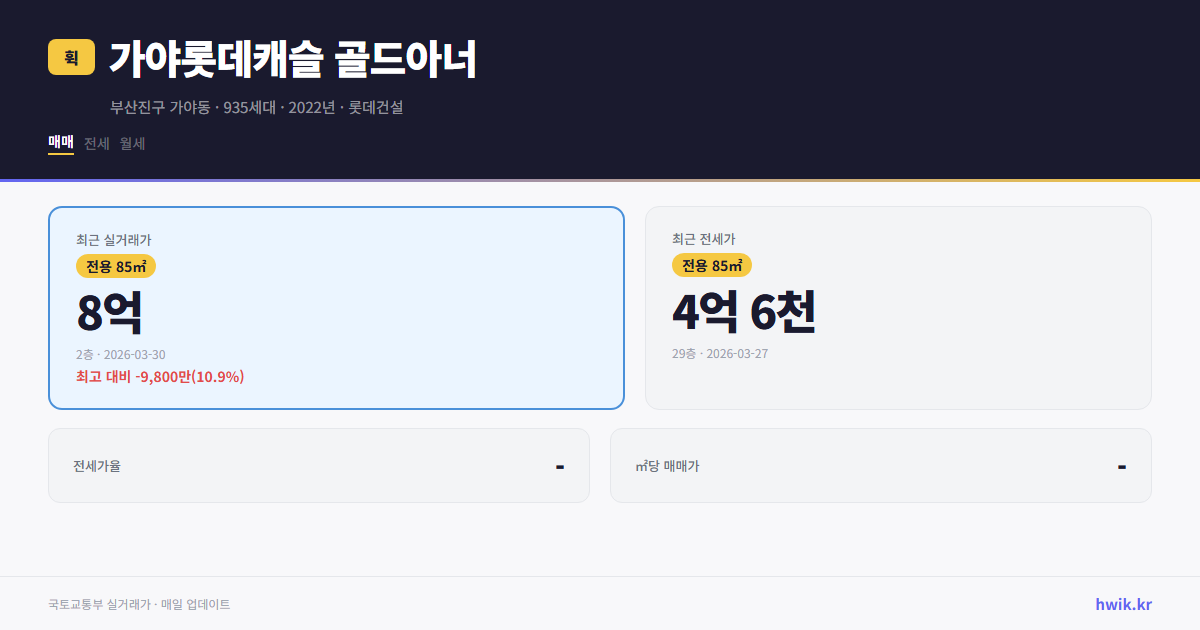Click the 최근 실거래가 card

[335, 307]
